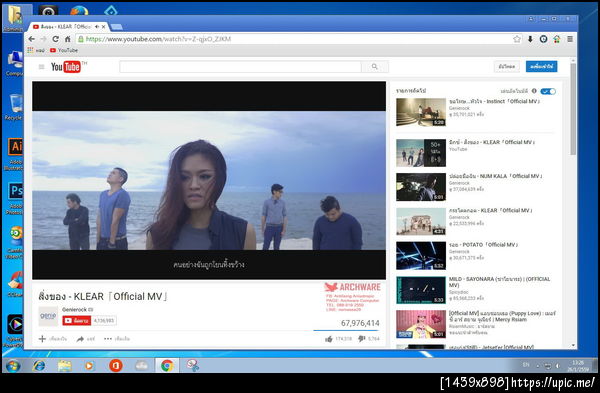Reload the page with the refresh icon
Screen dimensions: 600x393
click(55, 39)
